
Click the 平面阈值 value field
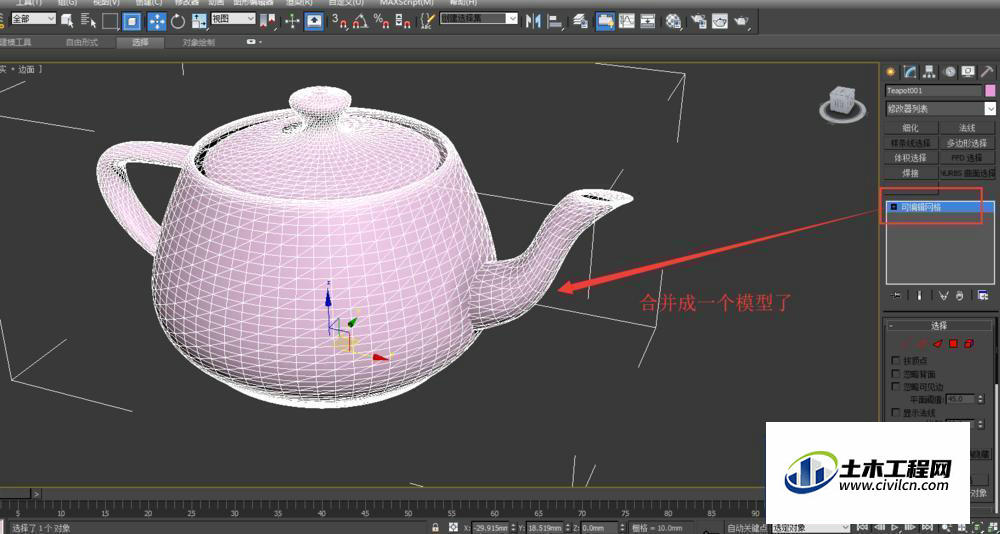coord(961,399)
